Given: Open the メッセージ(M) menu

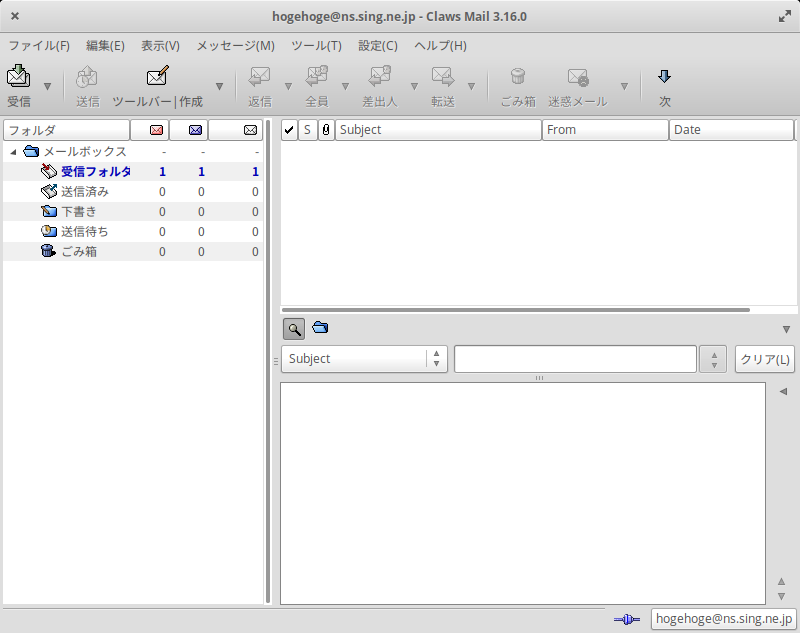Looking at the screenshot, I should pos(236,46).
